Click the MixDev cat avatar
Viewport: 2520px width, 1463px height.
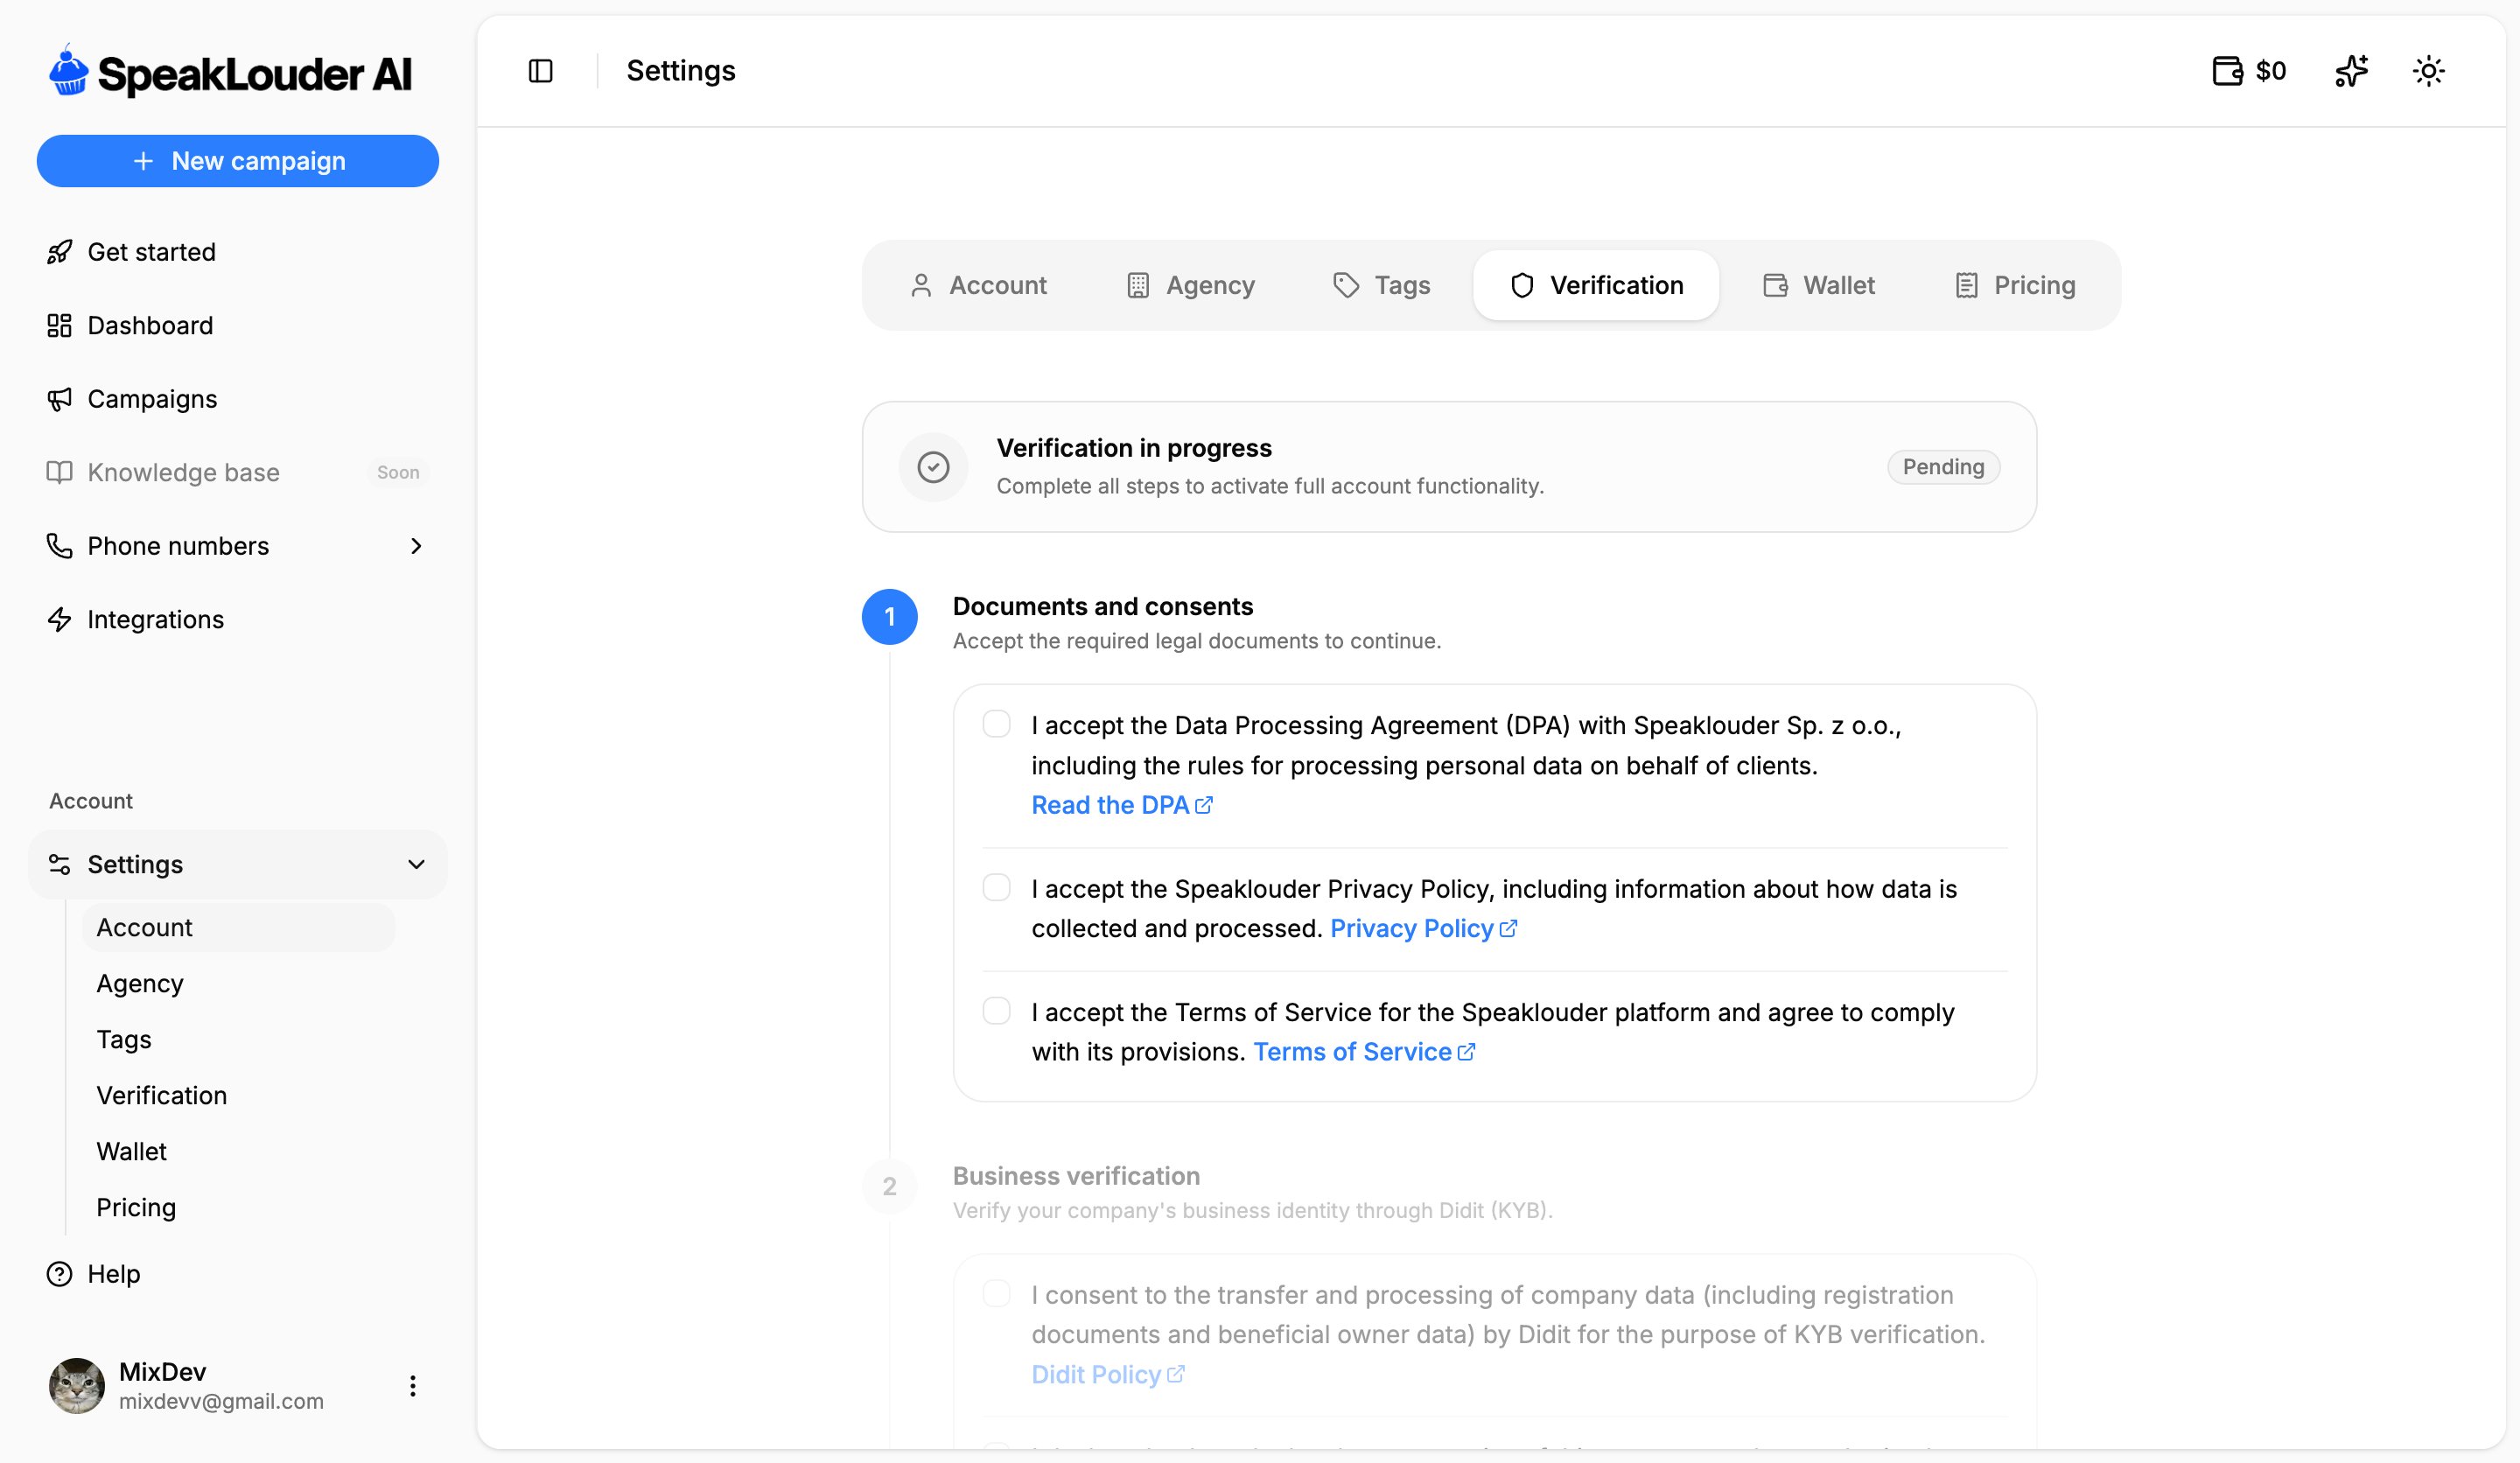coord(77,1386)
